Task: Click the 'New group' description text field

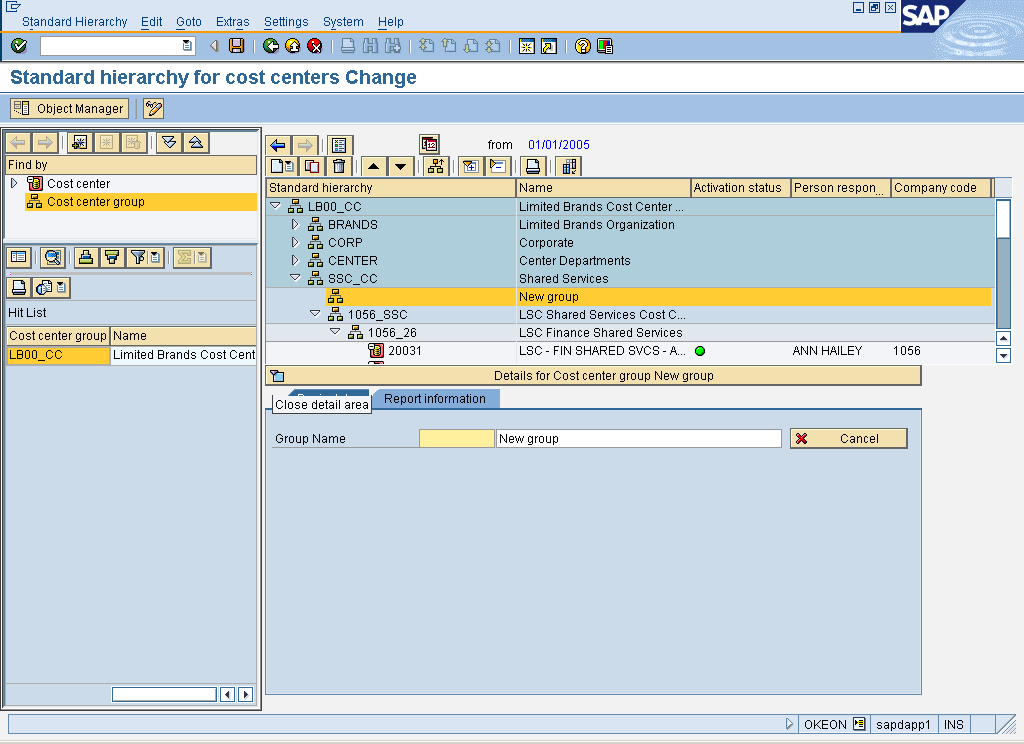Action: tap(639, 438)
